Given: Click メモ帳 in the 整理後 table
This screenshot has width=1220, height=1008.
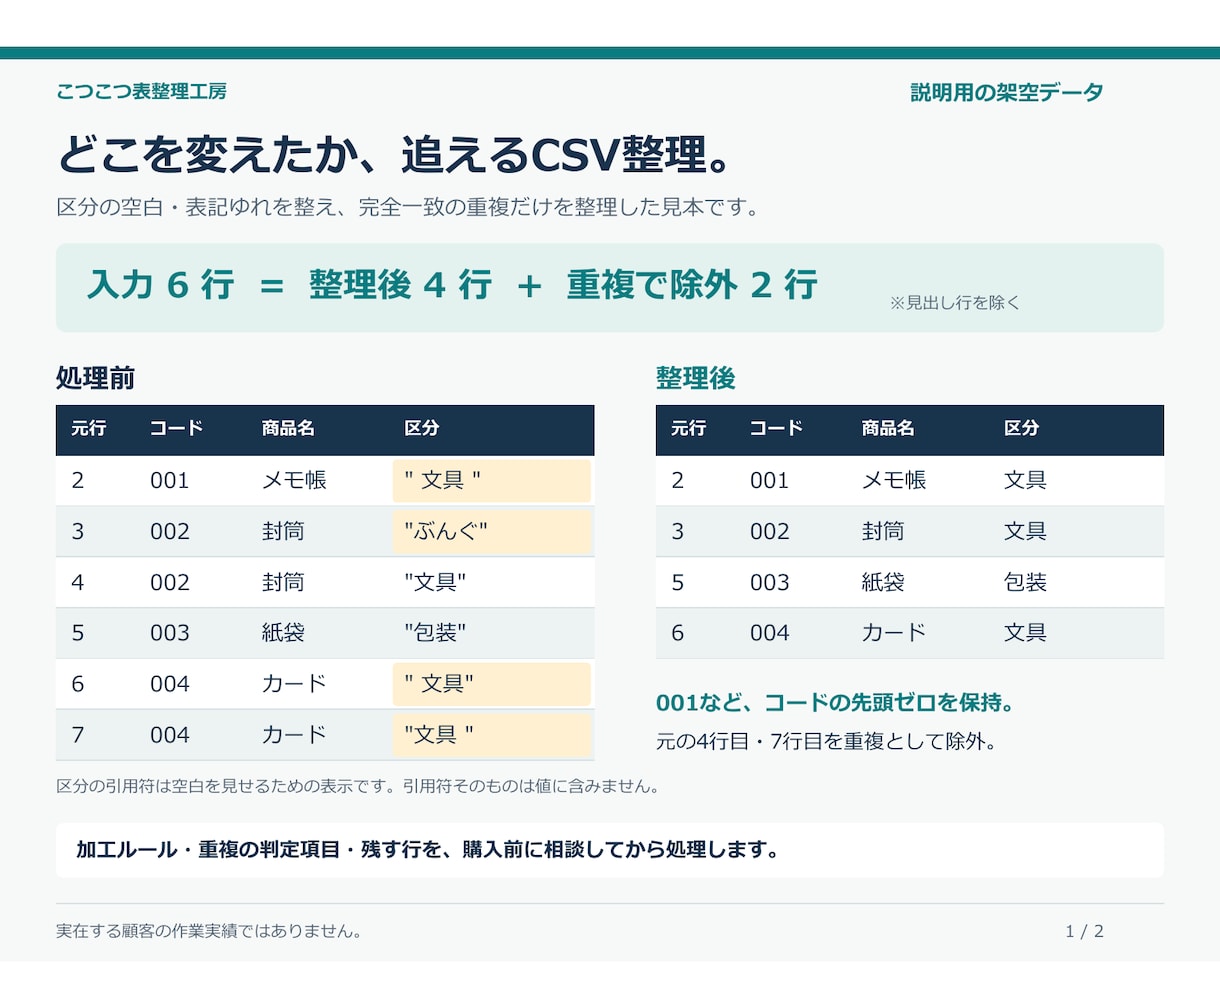Looking at the screenshot, I should pyautogui.click(x=894, y=480).
